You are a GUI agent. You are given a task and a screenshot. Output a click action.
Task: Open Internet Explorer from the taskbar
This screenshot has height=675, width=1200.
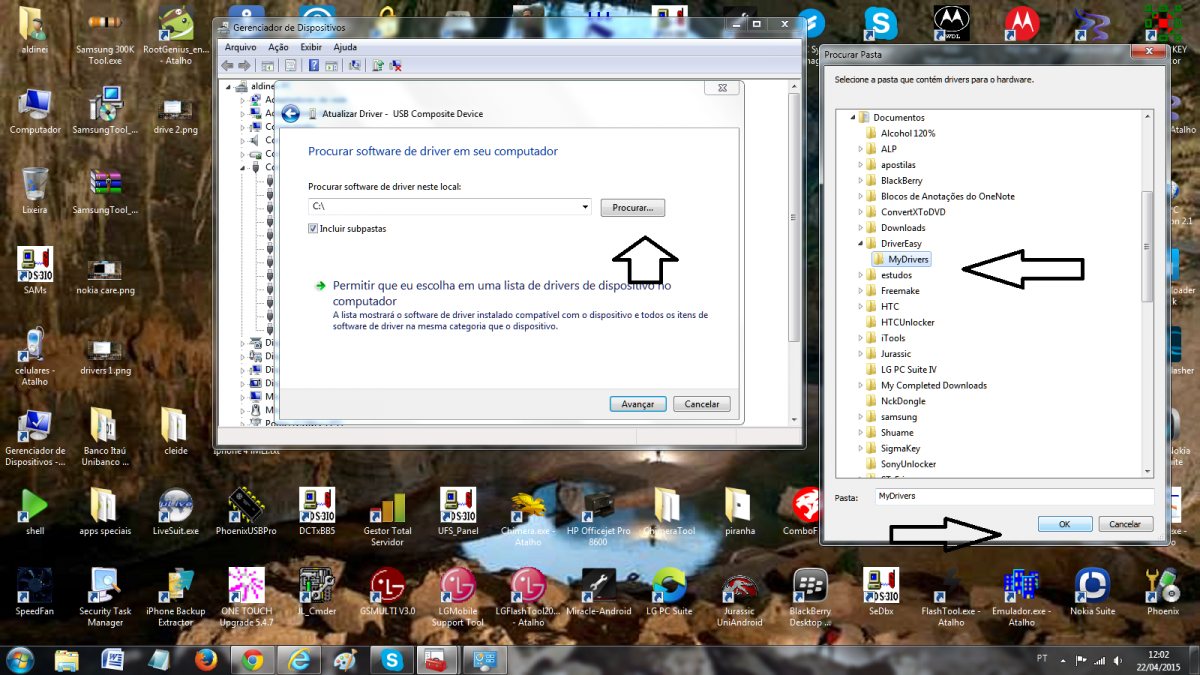(299, 660)
